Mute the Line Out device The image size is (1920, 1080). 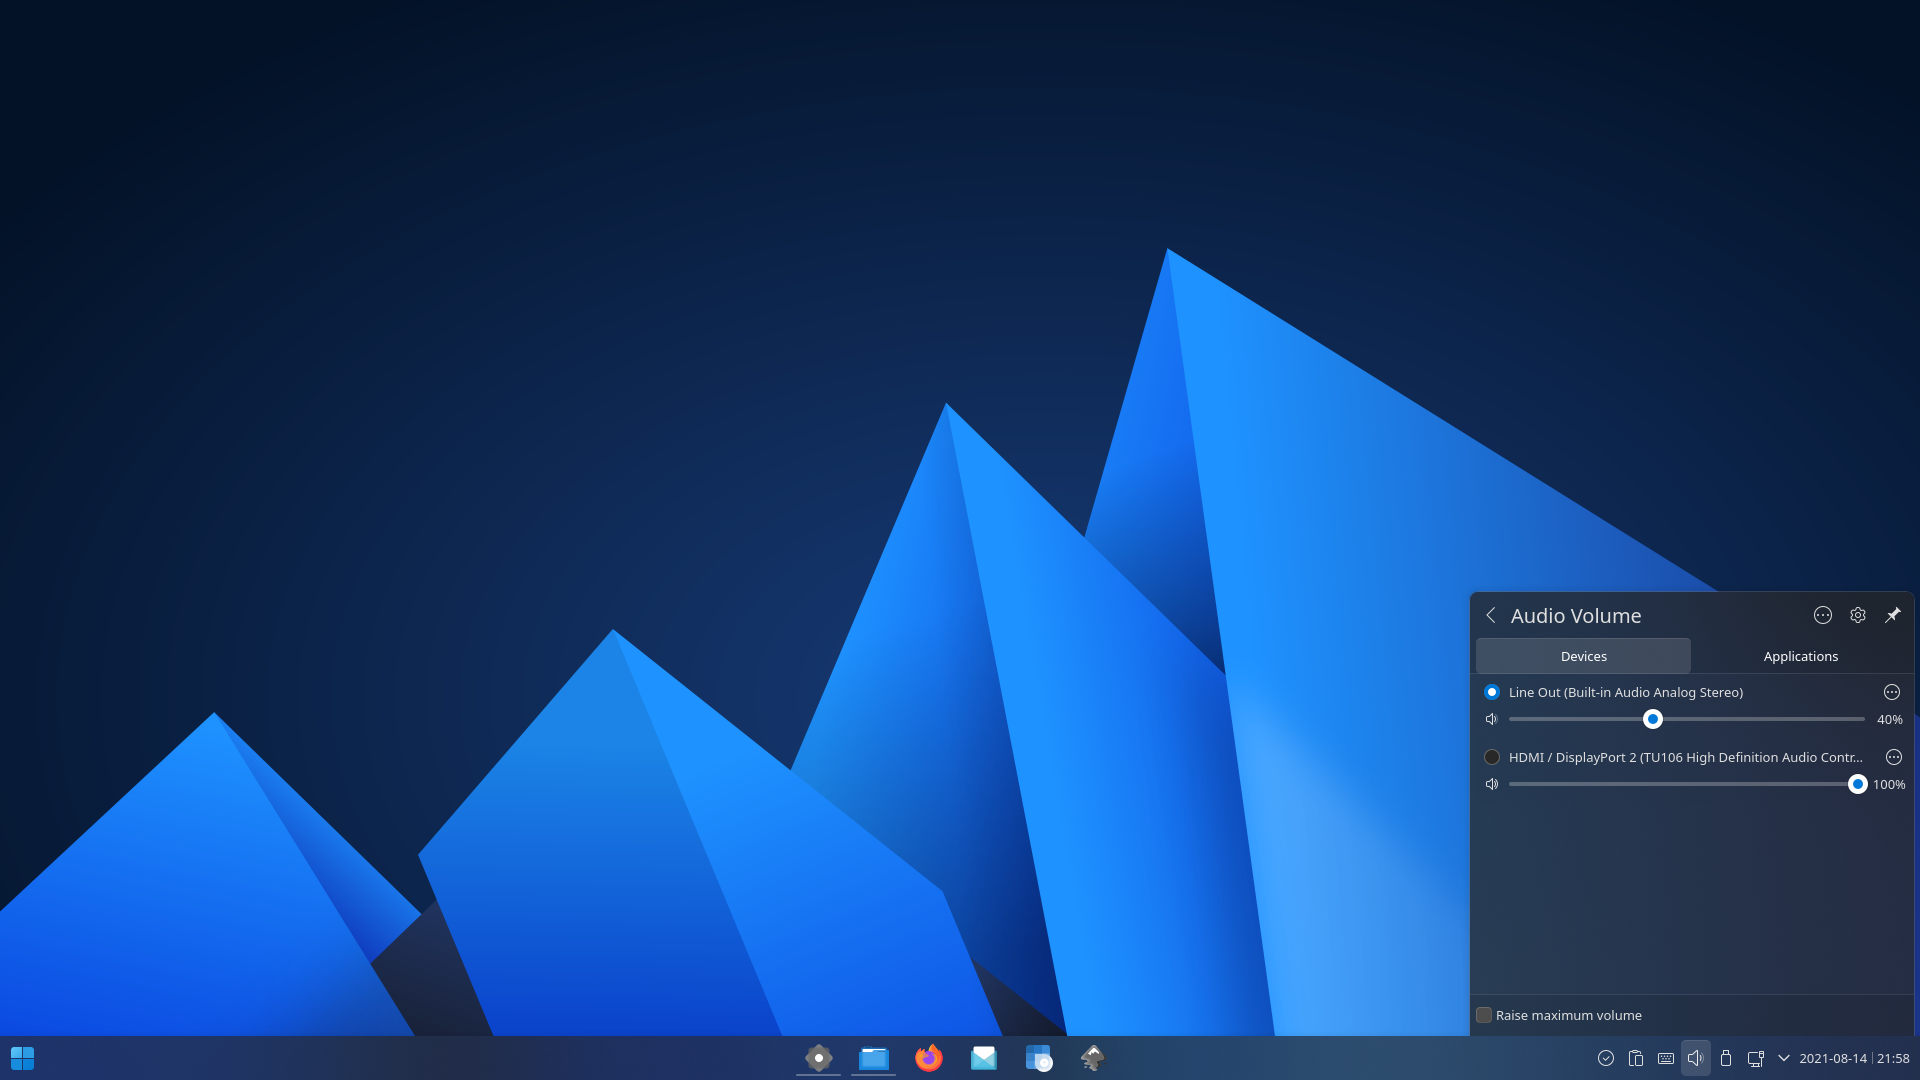tap(1492, 719)
